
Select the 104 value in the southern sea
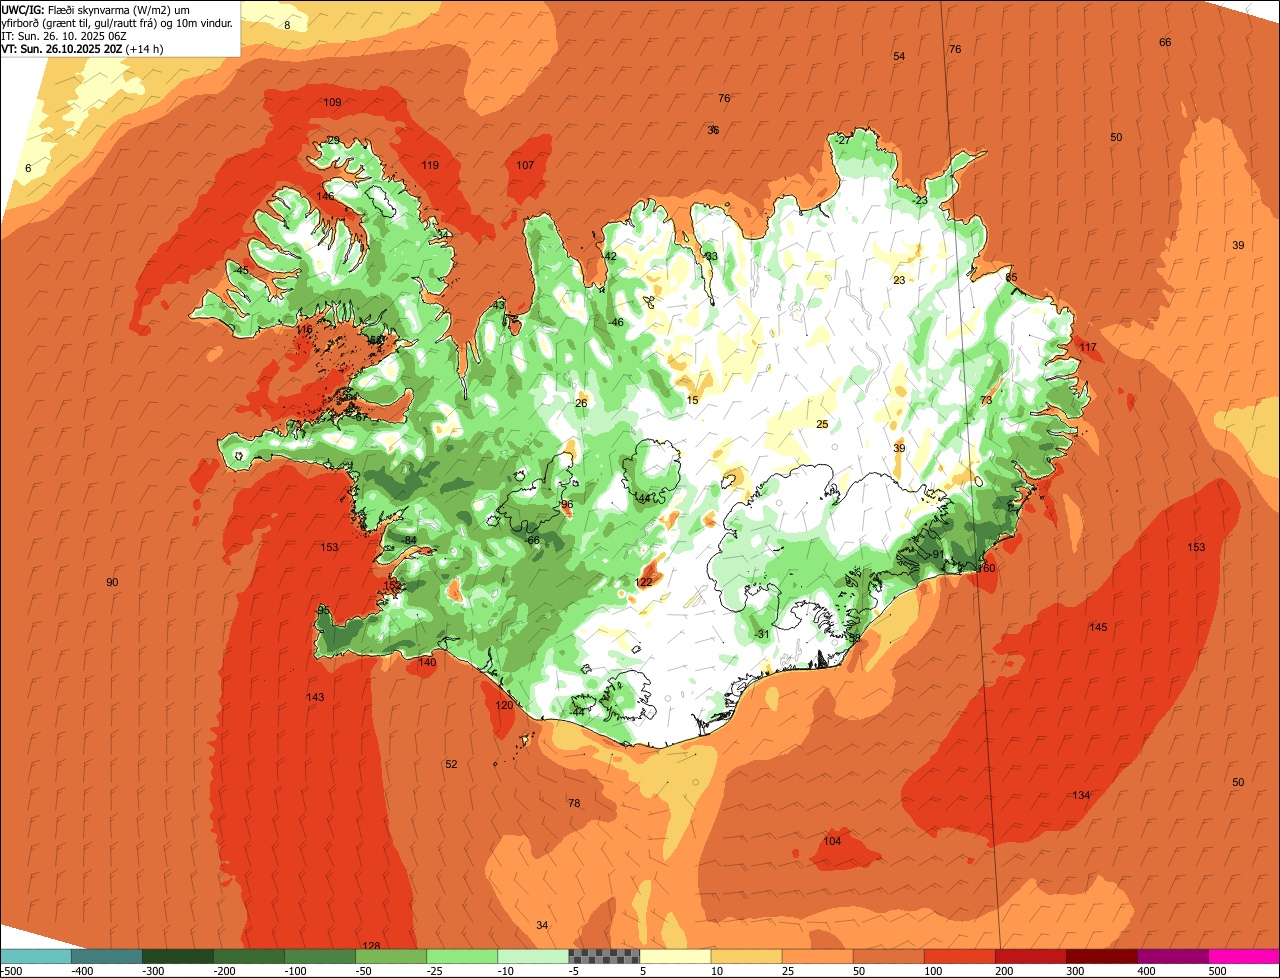[832, 842]
